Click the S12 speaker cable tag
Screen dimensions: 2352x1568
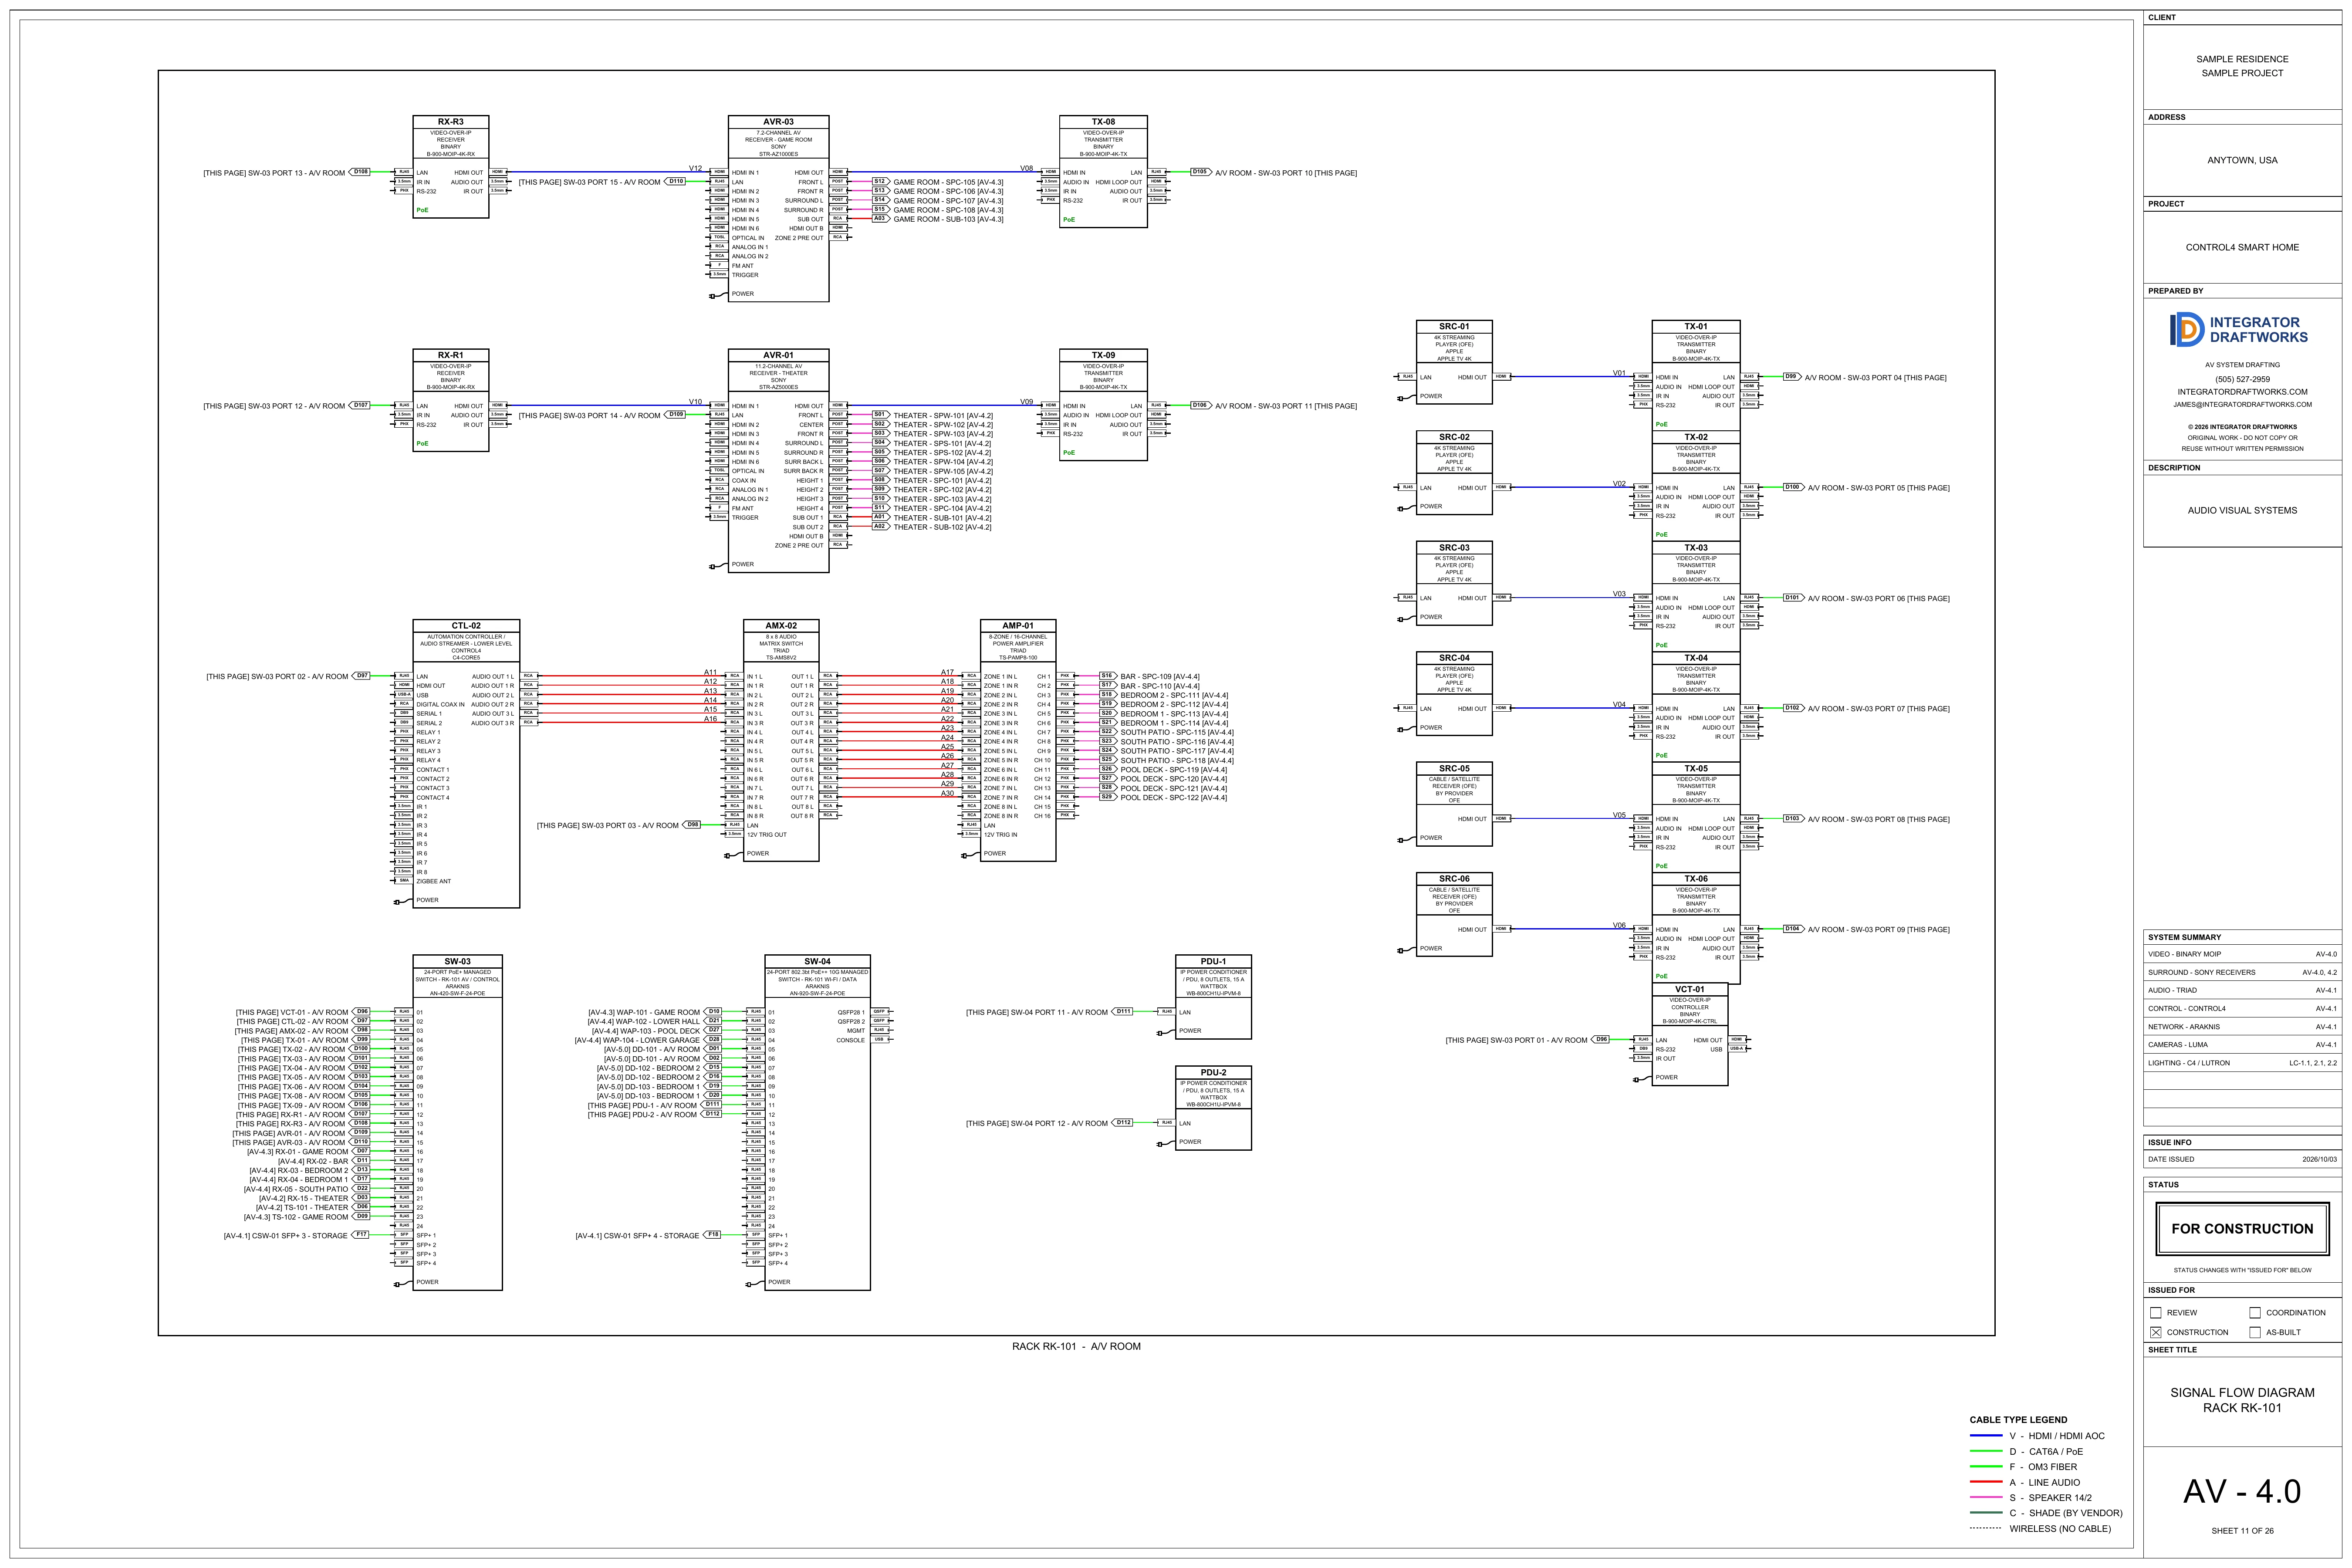(x=880, y=181)
